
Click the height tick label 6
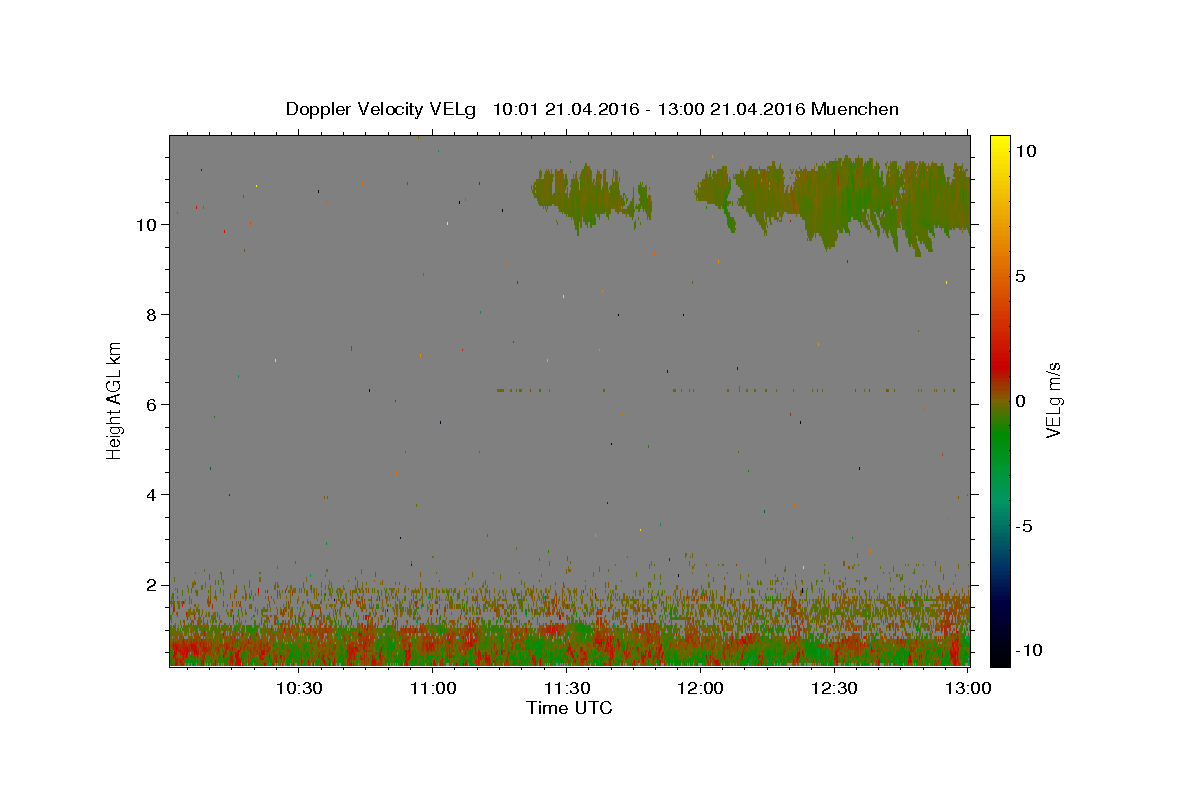pos(153,405)
